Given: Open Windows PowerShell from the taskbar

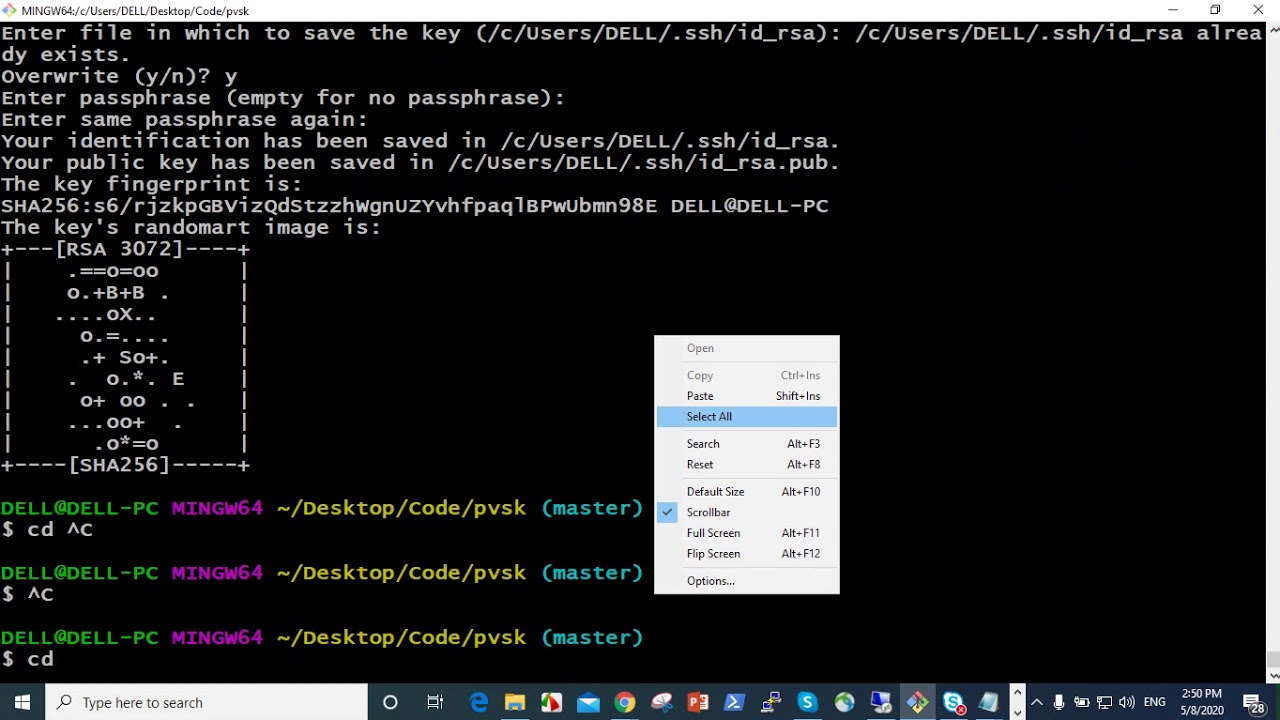Looking at the screenshot, I should 733,702.
